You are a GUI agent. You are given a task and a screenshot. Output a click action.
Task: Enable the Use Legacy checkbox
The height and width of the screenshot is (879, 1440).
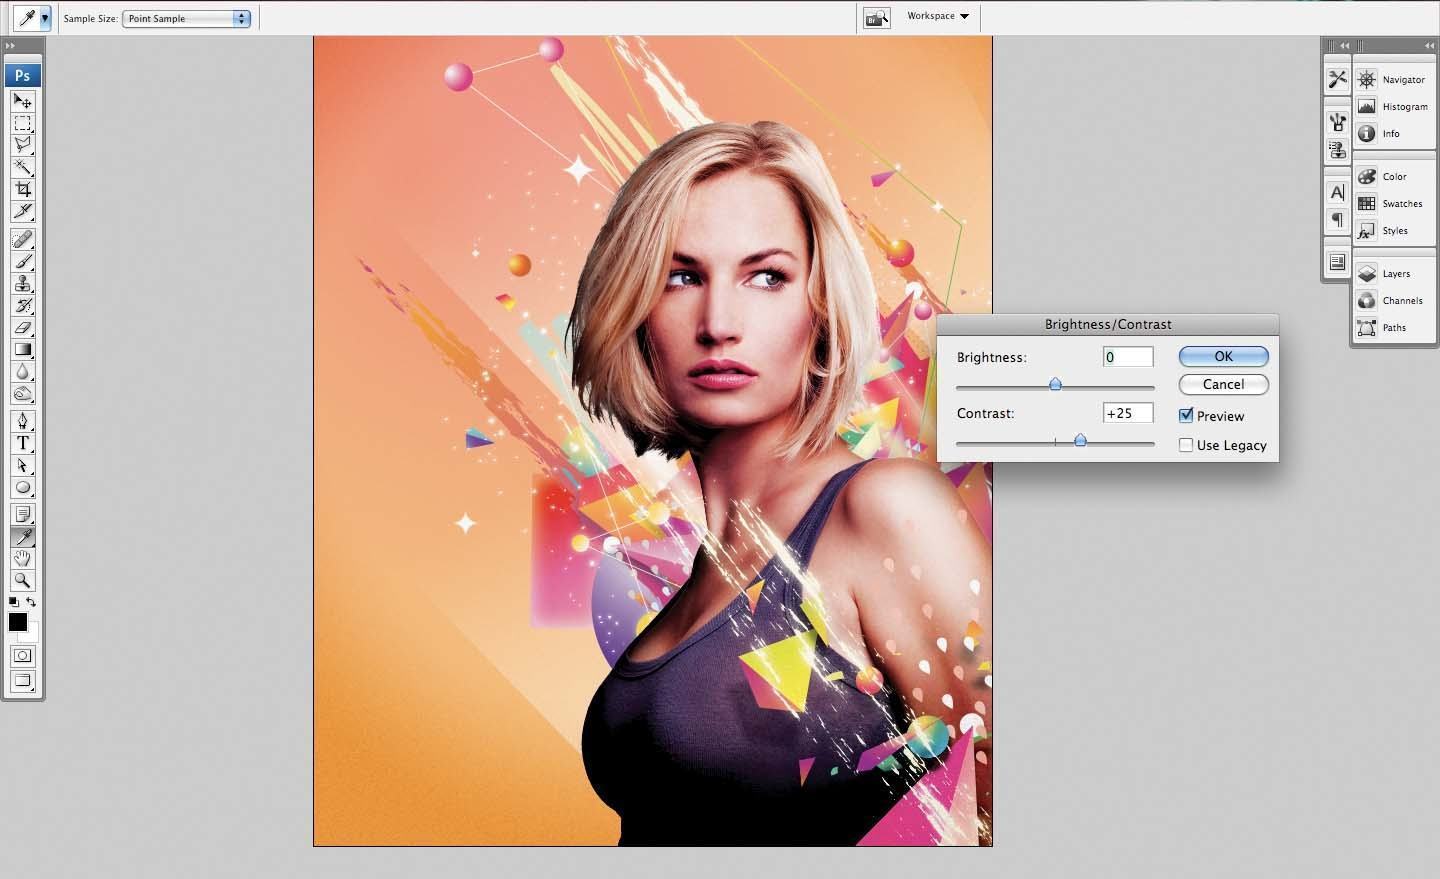coord(1186,445)
